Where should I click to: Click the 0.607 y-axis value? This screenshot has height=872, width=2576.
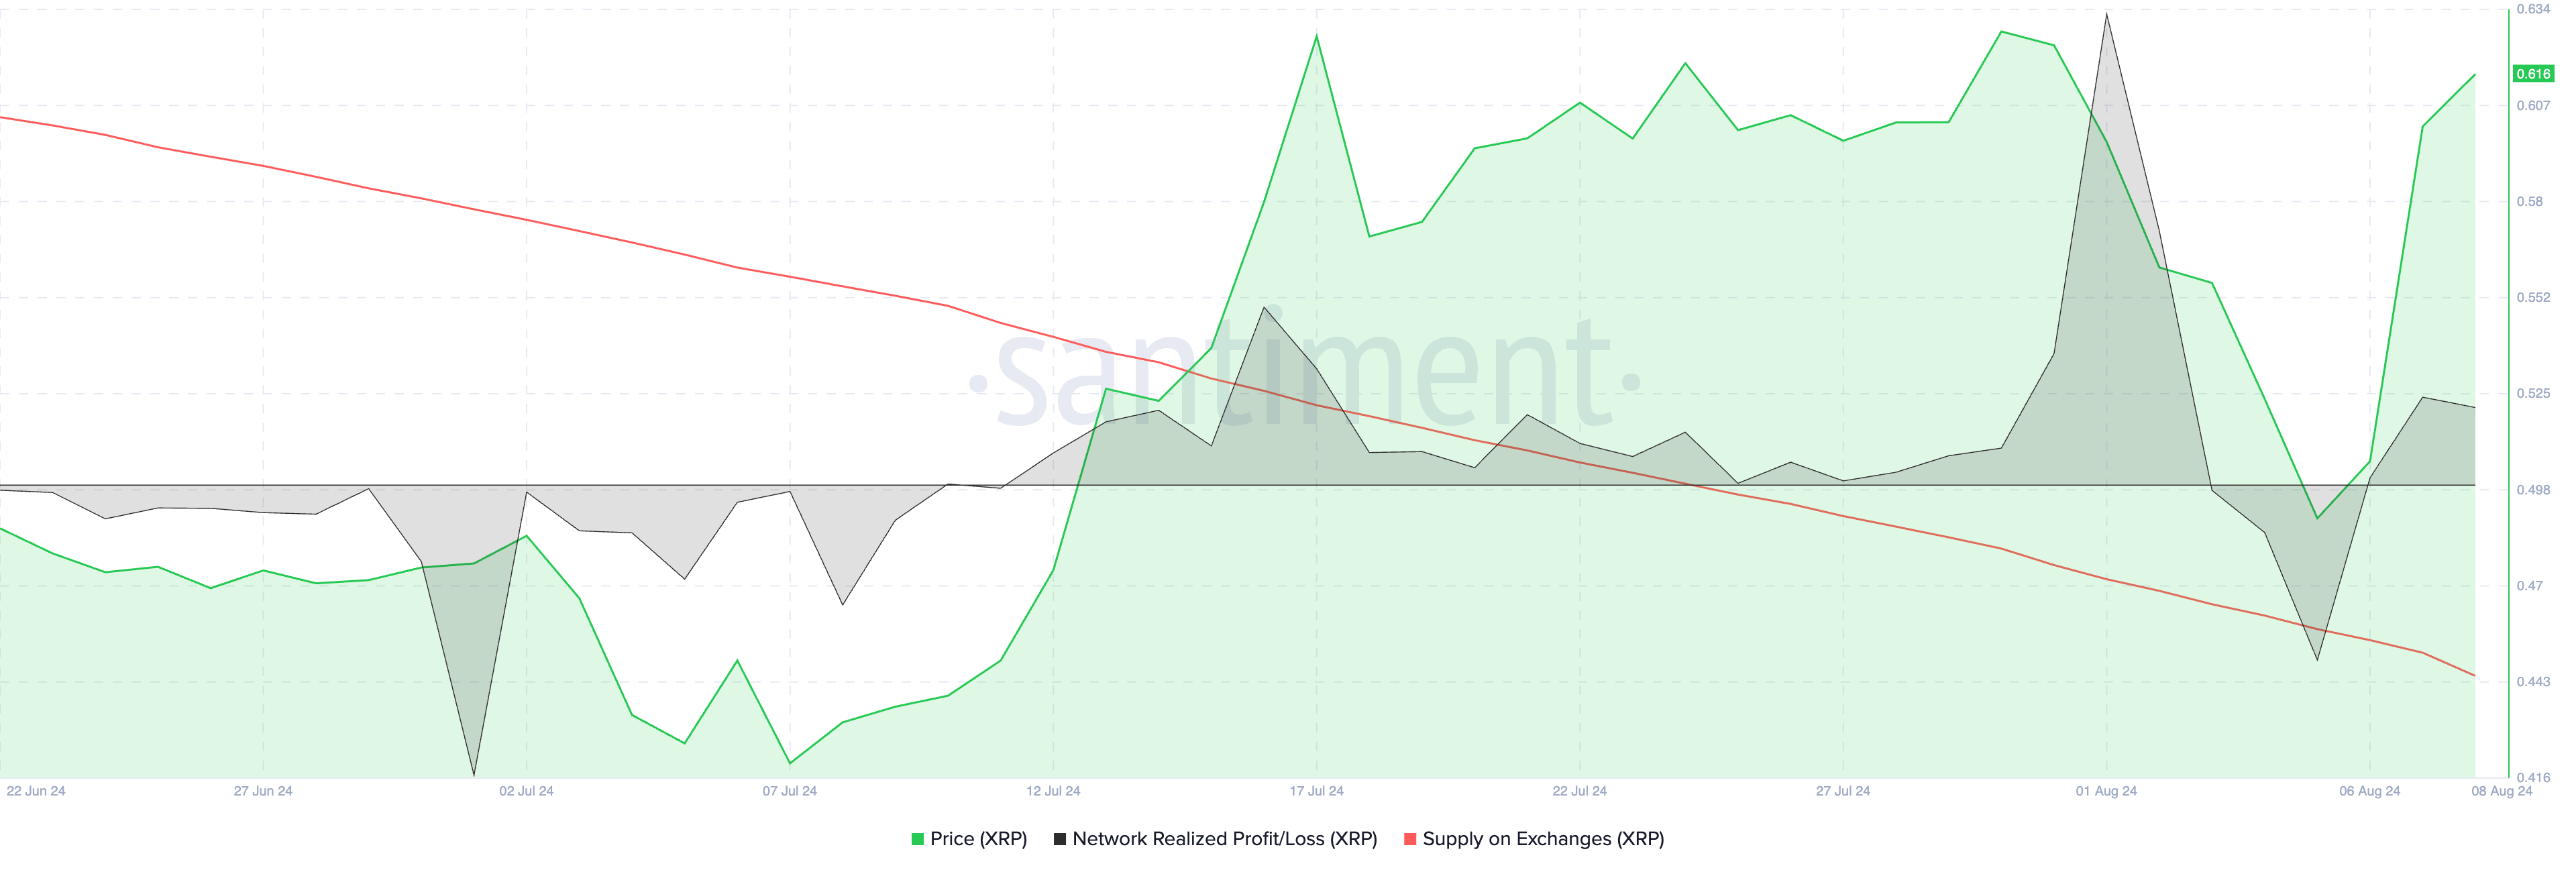pos(2533,105)
